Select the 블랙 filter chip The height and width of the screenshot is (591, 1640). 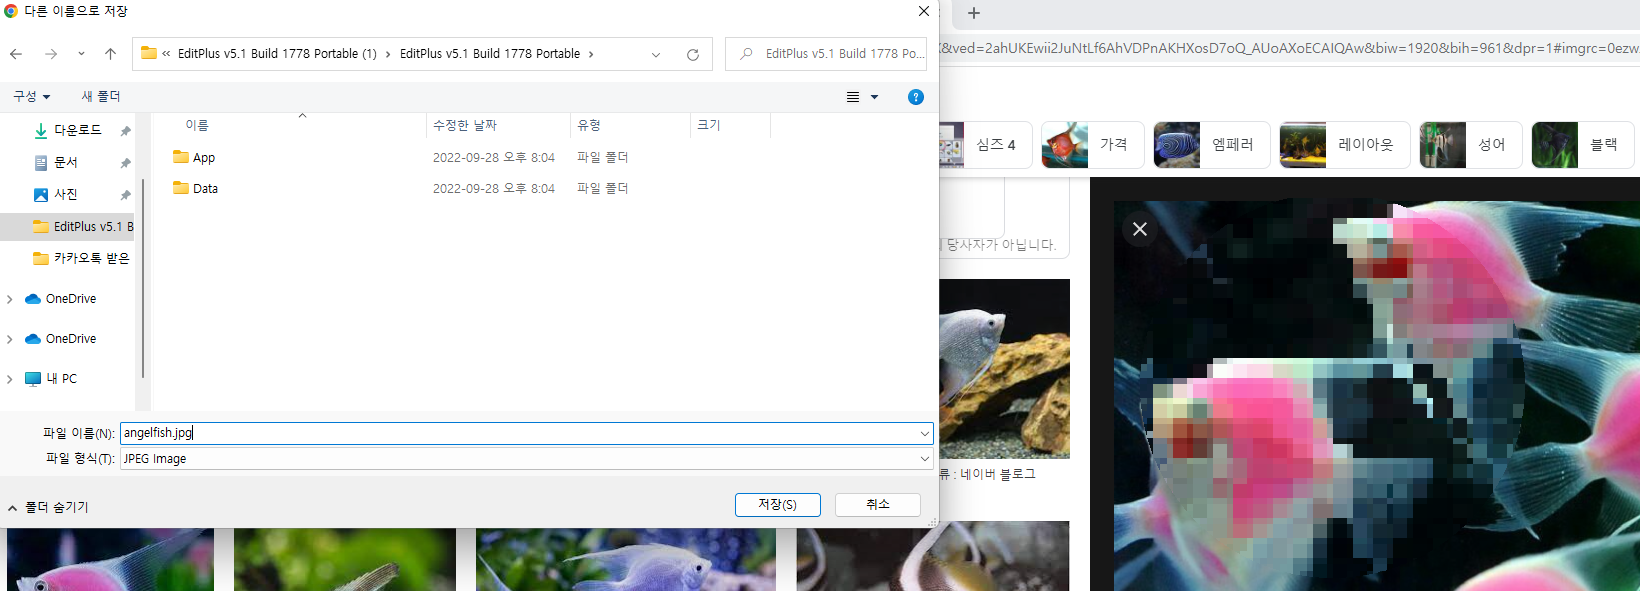coord(1582,145)
